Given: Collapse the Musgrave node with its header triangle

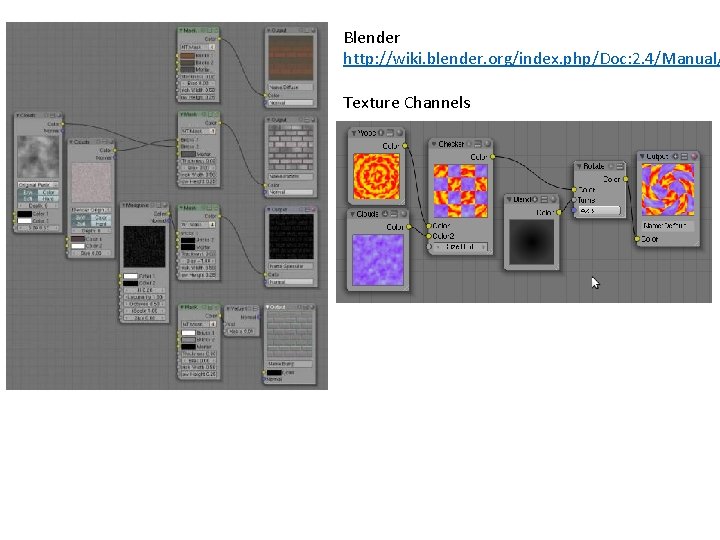Looking at the screenshot, I should point(124,205).
